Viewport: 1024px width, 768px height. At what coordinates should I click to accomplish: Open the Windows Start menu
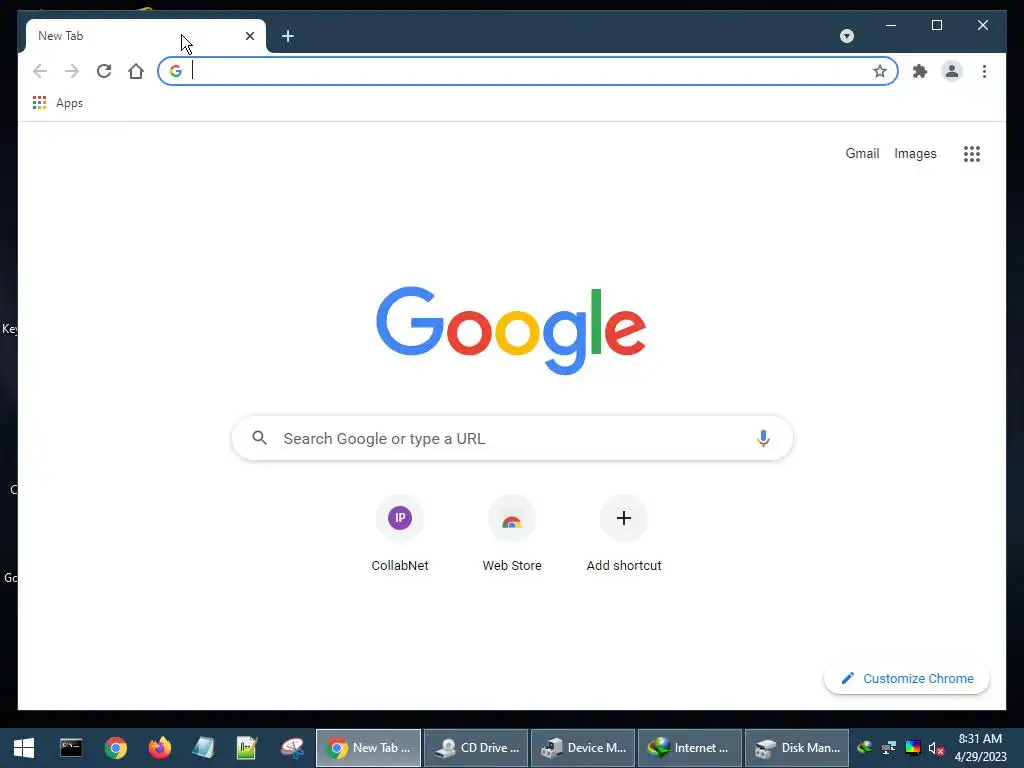pos(24,748)
